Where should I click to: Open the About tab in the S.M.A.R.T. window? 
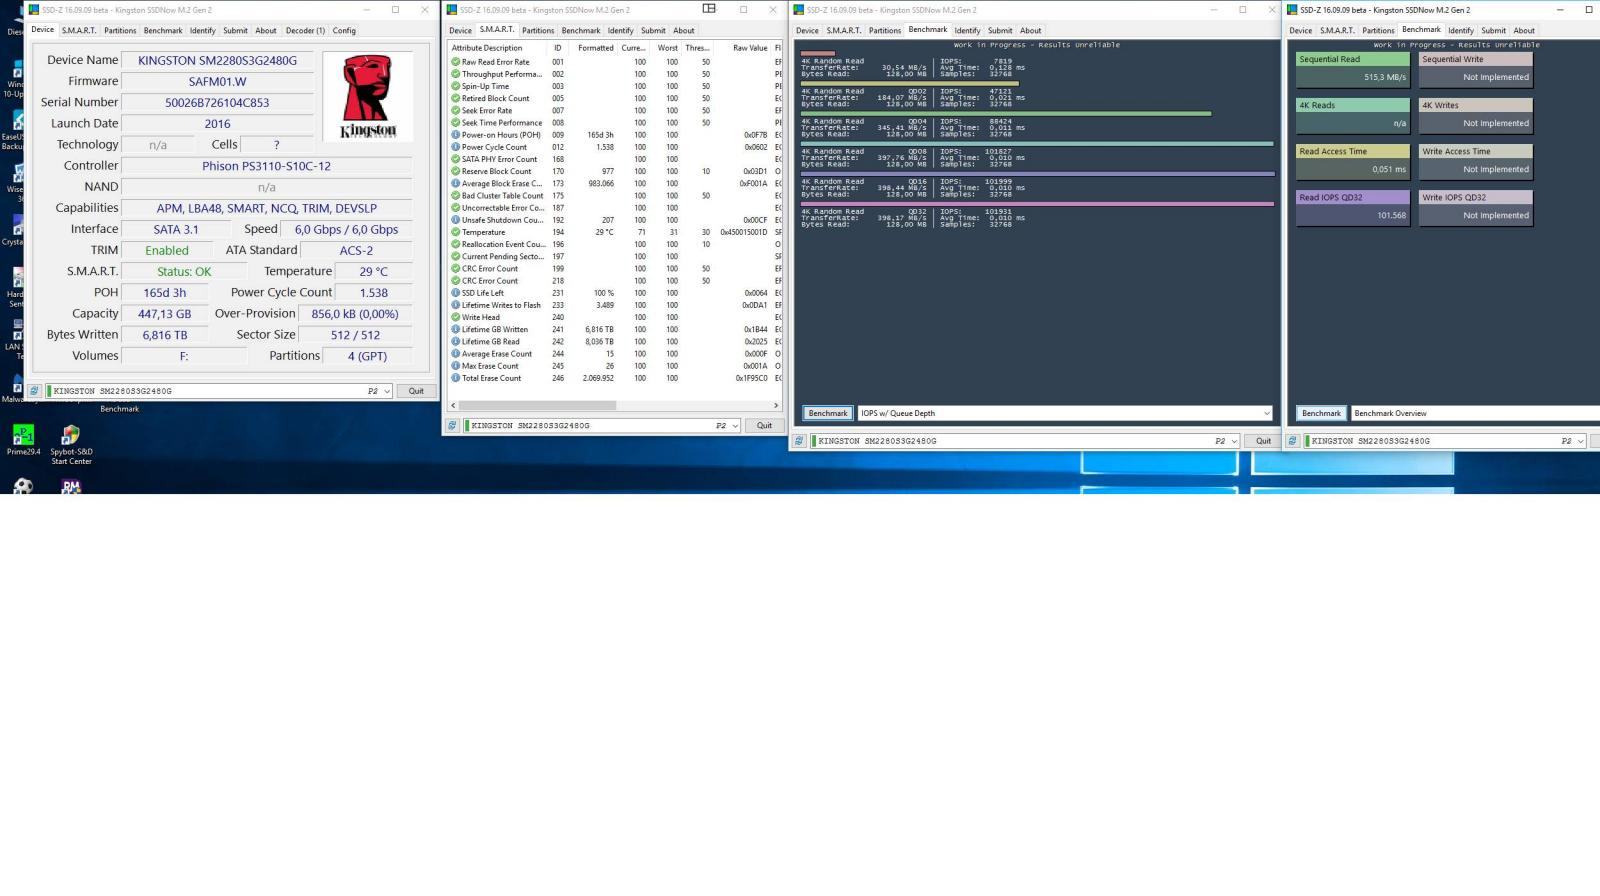[684, 30]
